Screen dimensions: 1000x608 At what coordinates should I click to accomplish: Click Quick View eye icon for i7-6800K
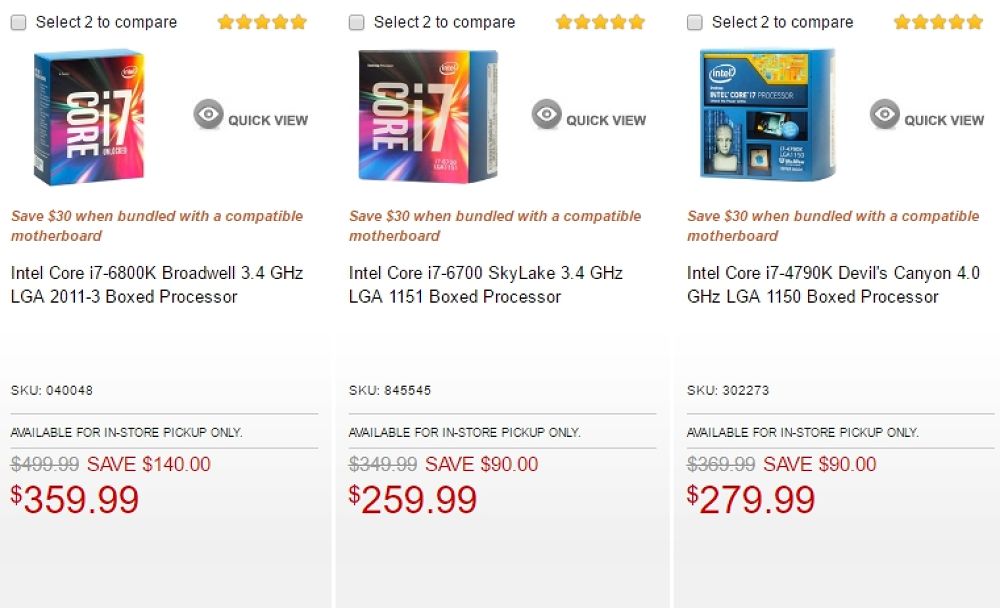tap(208, 115)
